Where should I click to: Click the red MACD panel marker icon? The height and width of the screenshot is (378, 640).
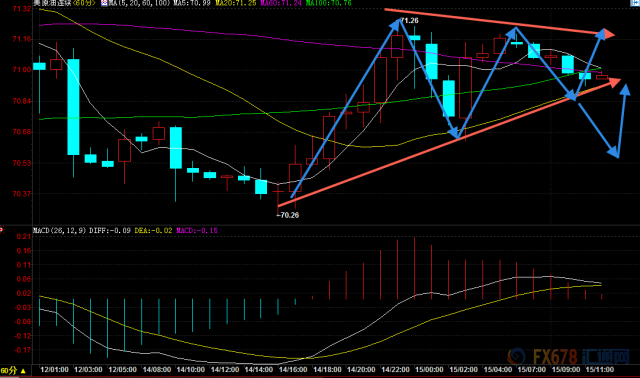(x=2, y=230)
